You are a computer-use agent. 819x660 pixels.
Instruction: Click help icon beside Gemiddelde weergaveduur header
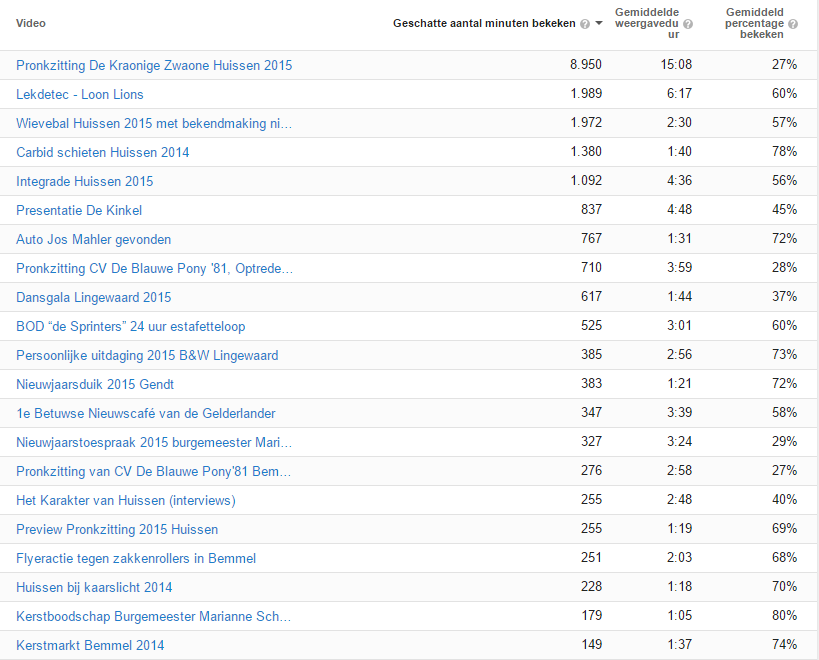click(688, 23)
